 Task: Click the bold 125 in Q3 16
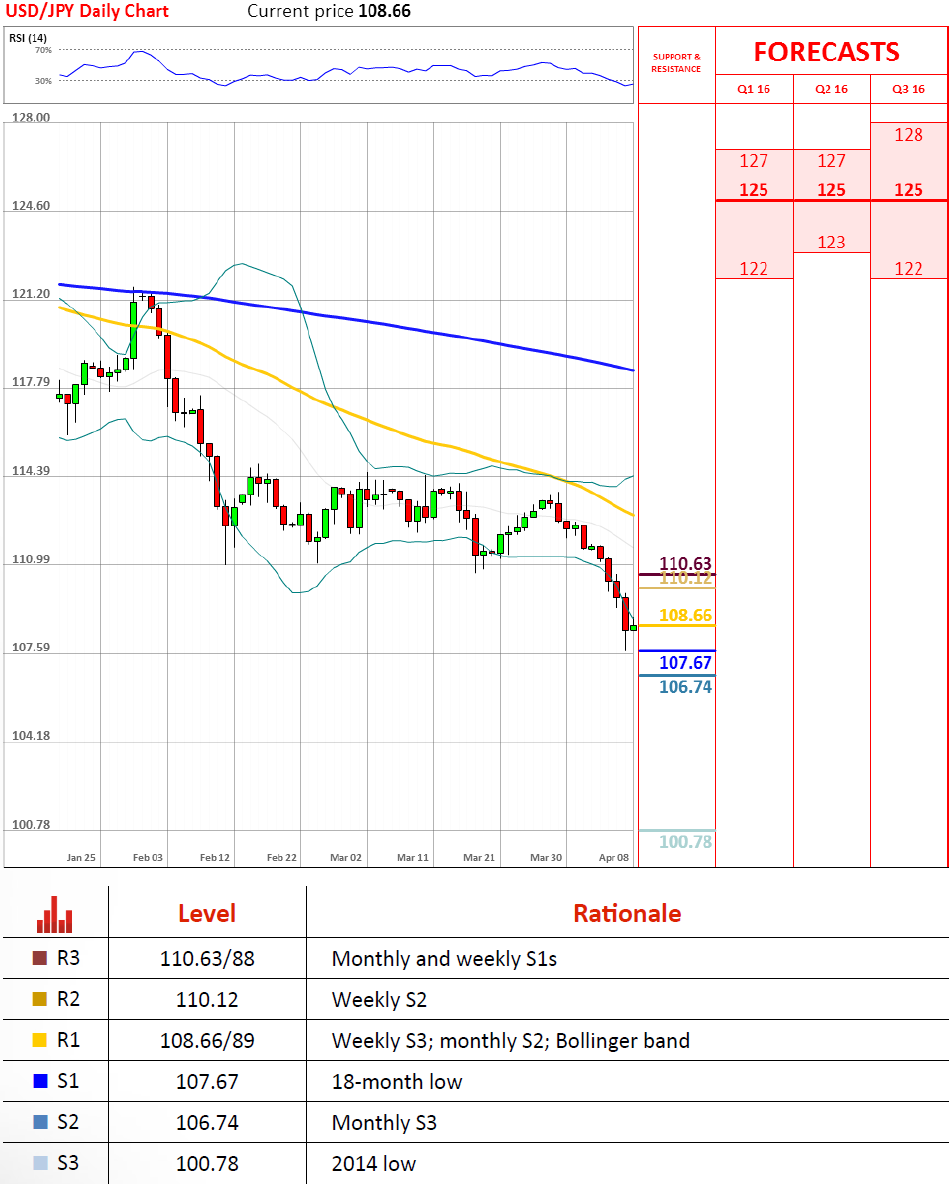coord(908,190)
